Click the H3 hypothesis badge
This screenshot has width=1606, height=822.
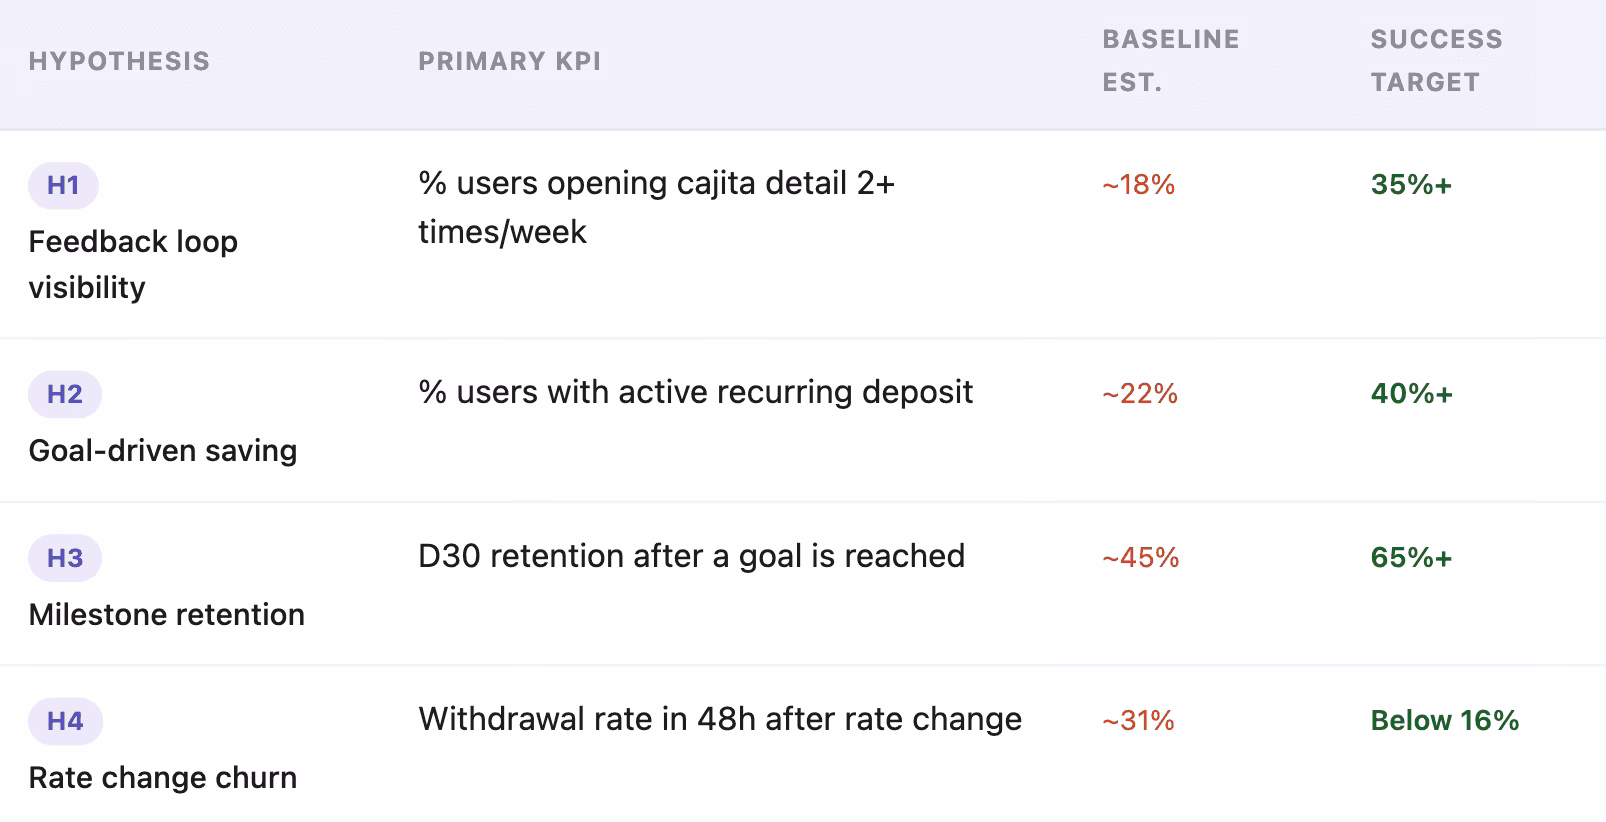coord(65,558)
